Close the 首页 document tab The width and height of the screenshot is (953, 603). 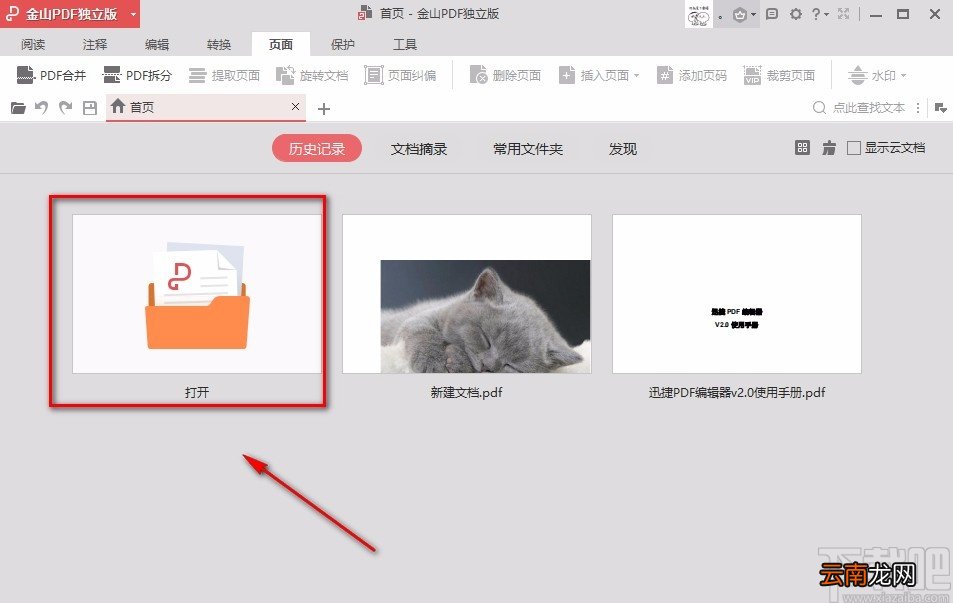click(295, 107)
